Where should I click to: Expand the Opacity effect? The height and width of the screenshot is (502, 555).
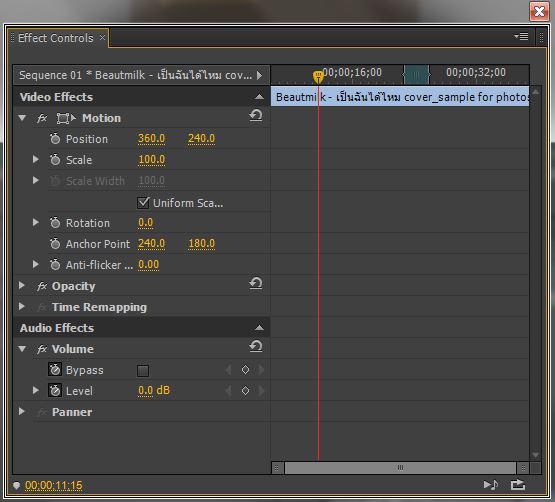[22, 285]
